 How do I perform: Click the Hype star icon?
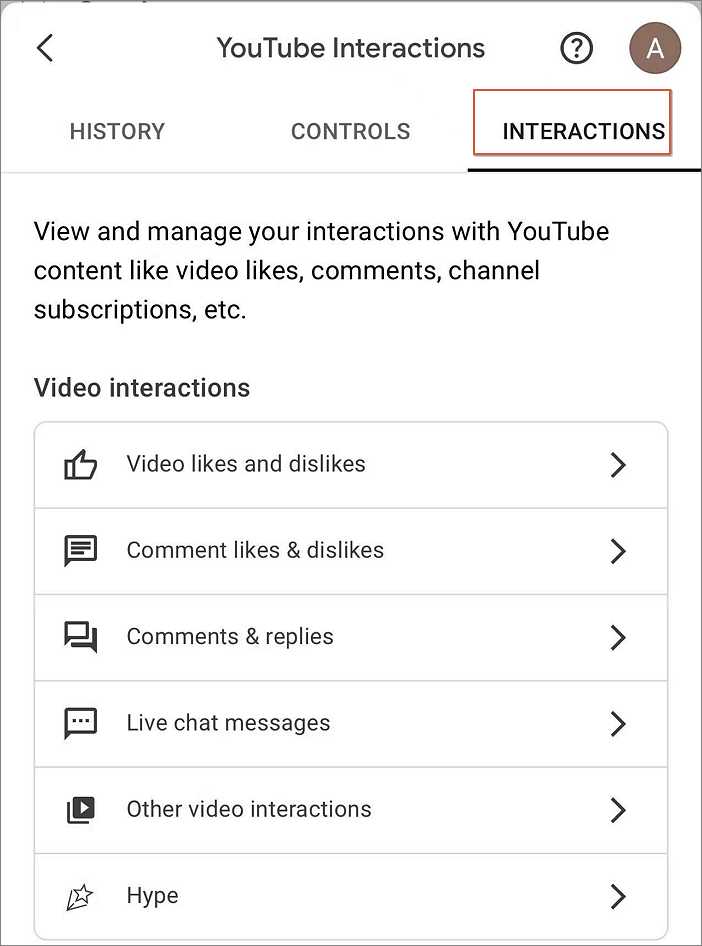[x=80, y=896]
